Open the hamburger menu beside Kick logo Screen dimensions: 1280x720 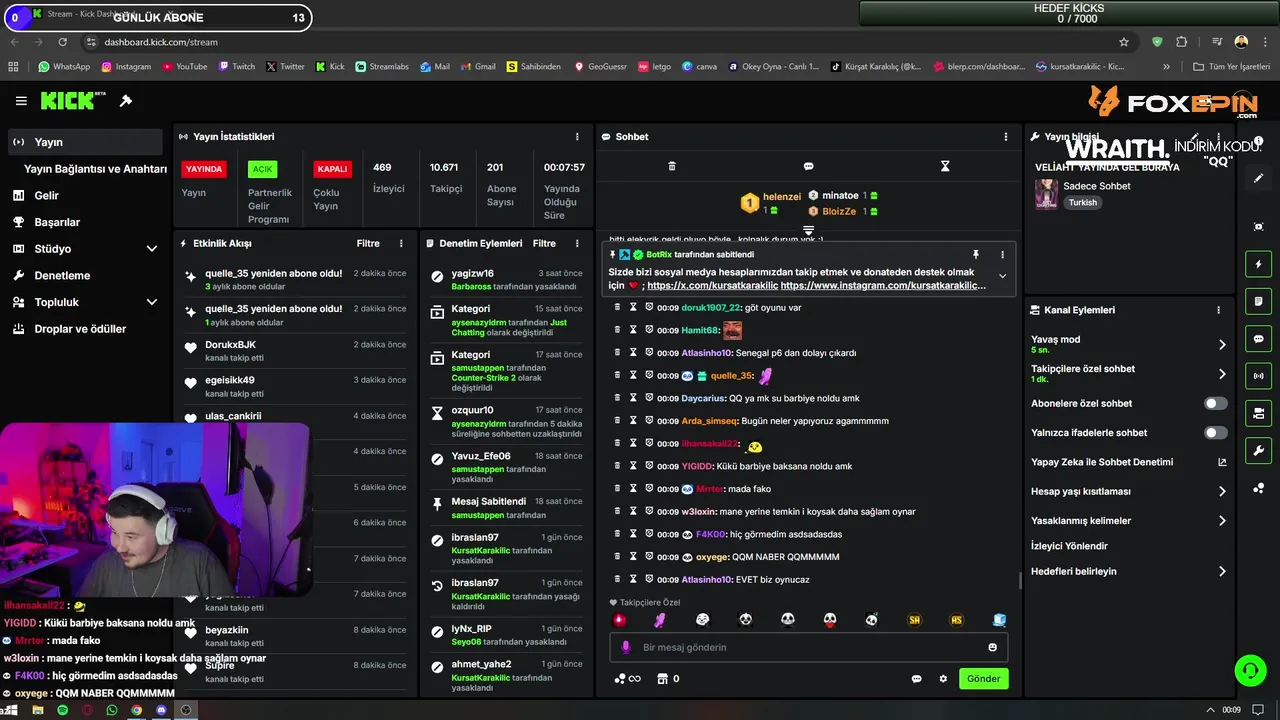21,101
